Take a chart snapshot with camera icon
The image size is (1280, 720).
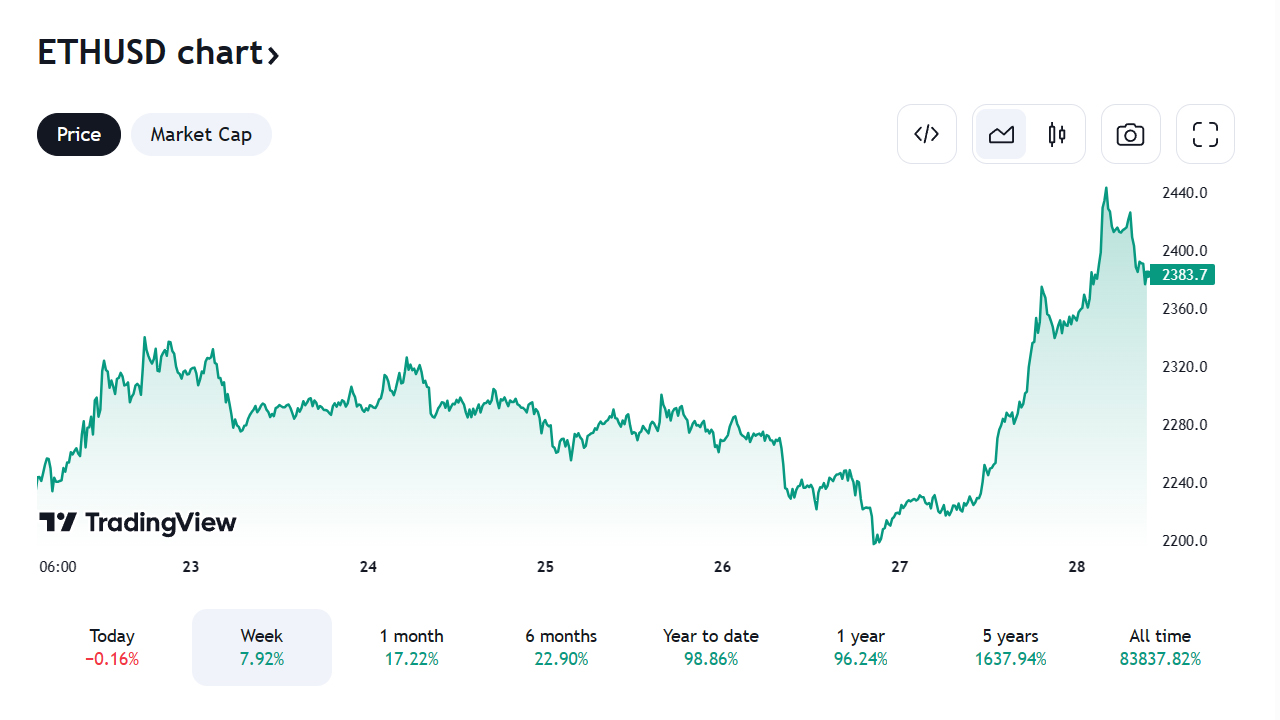coord(1130,134)
